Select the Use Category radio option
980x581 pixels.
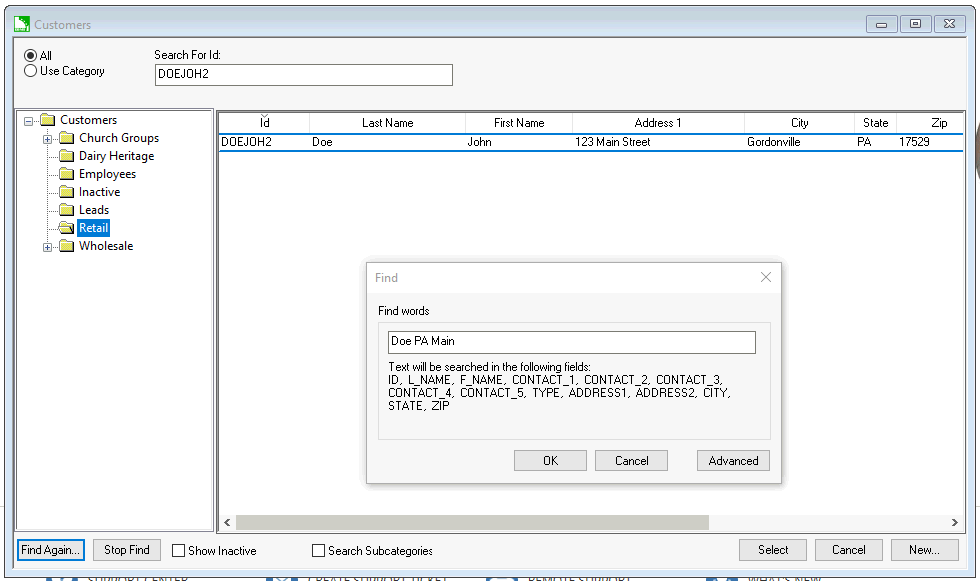point(30,71)
